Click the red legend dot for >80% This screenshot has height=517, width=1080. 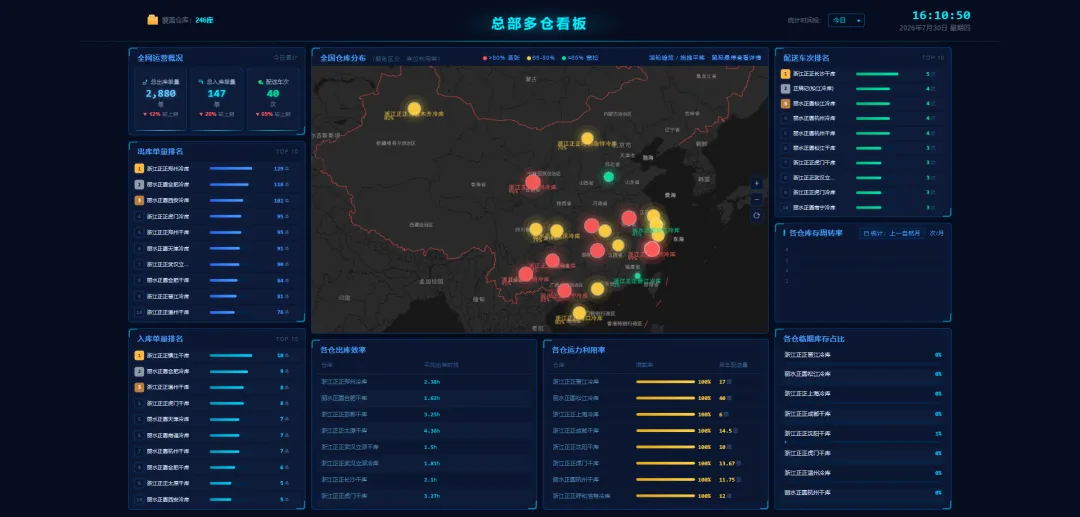click(x=485, y=59)
